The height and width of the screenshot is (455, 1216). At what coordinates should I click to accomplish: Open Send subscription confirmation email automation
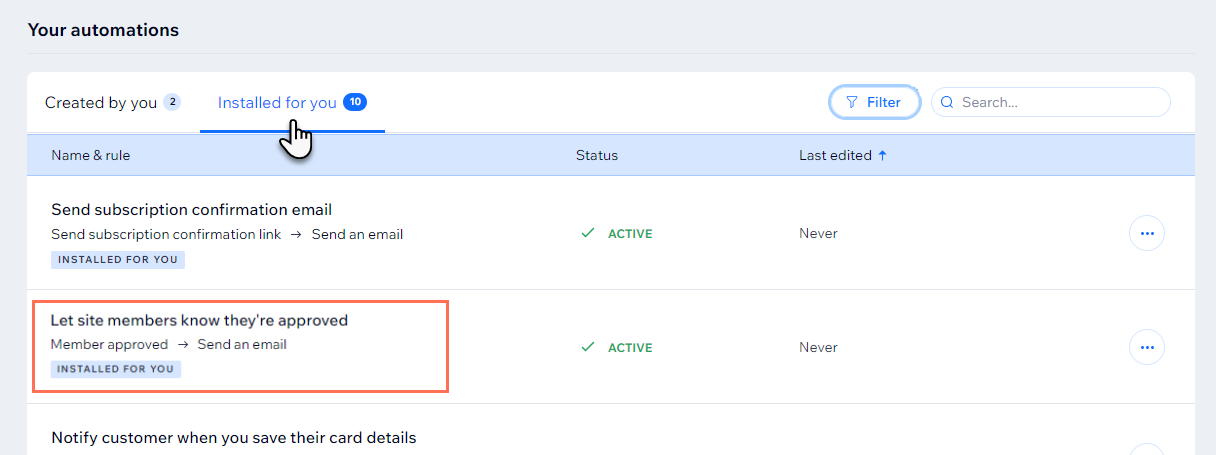192,209
